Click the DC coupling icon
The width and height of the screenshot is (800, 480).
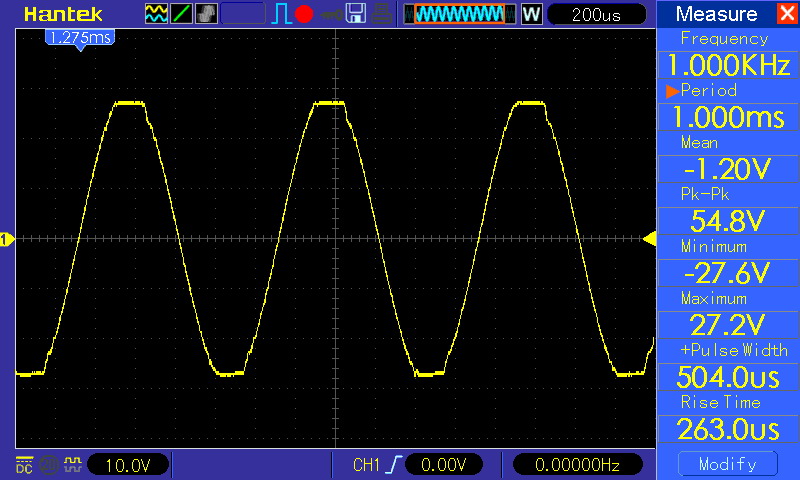(24, 464)
